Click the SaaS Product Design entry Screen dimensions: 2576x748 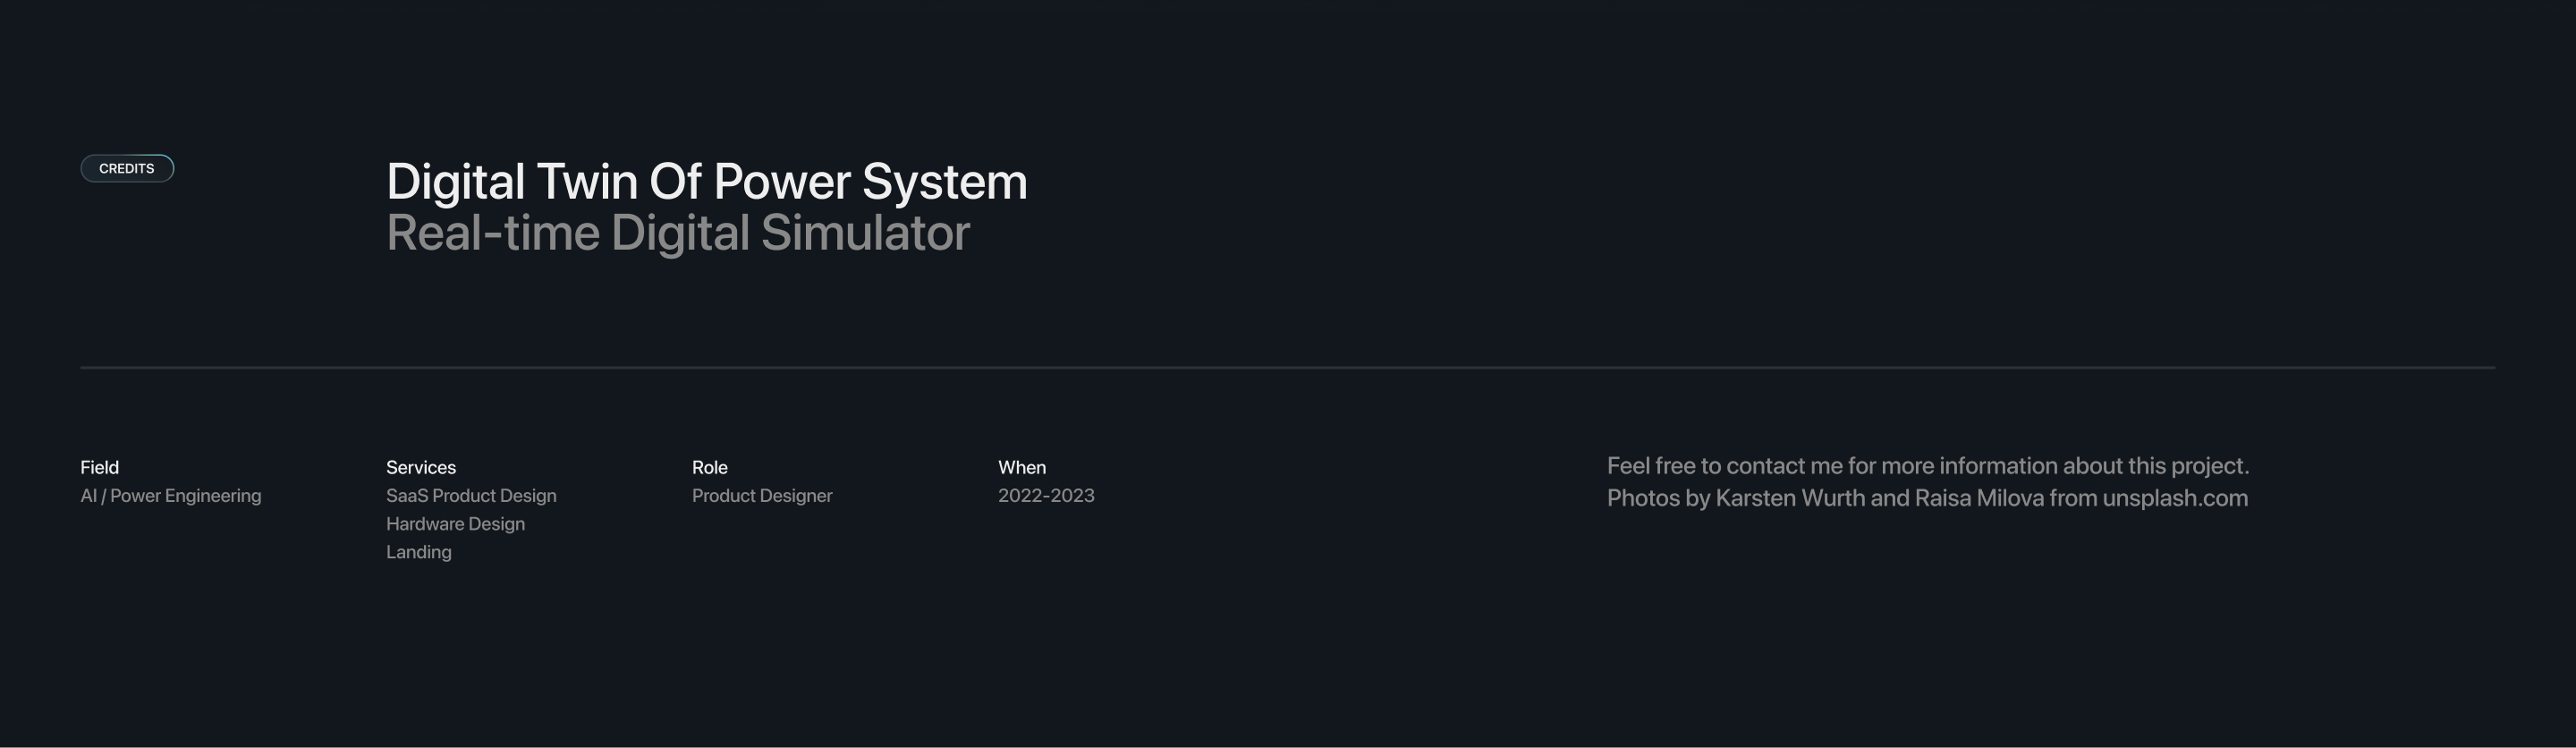(x=471, y=496)
